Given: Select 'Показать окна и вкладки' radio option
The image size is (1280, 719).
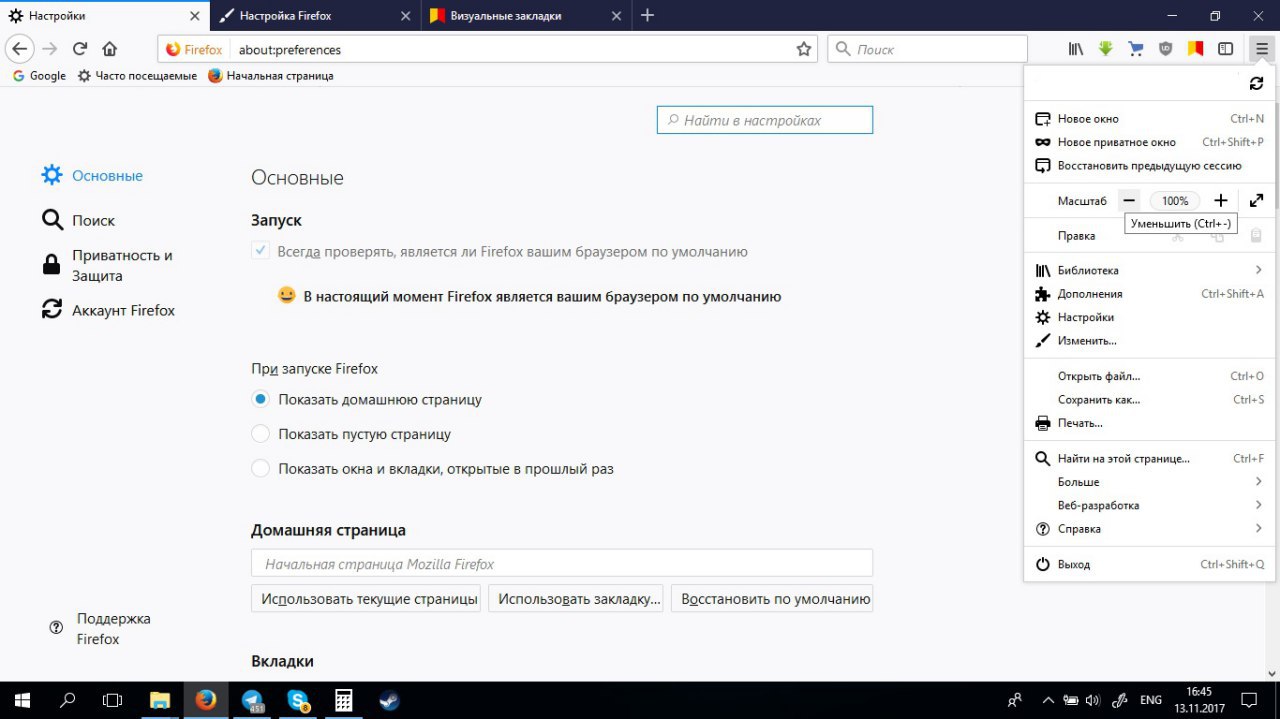Looking at the screenshot, I should pos(260,468).
